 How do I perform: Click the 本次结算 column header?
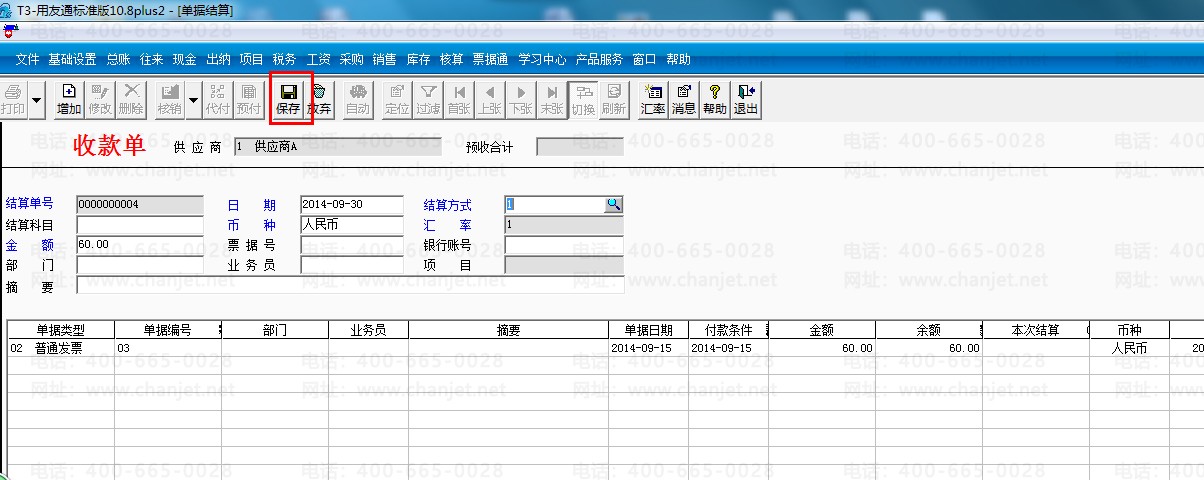click(1035, 329)
